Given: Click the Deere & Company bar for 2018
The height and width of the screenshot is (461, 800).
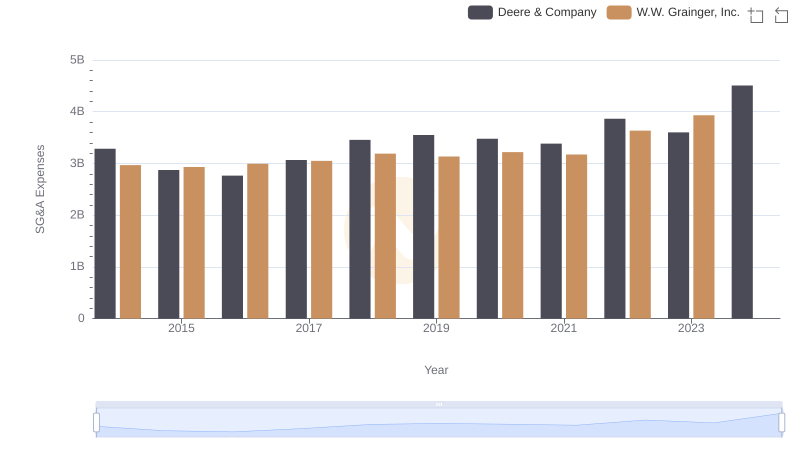Looking at the screenshot, I should click(x=360, y=229).
